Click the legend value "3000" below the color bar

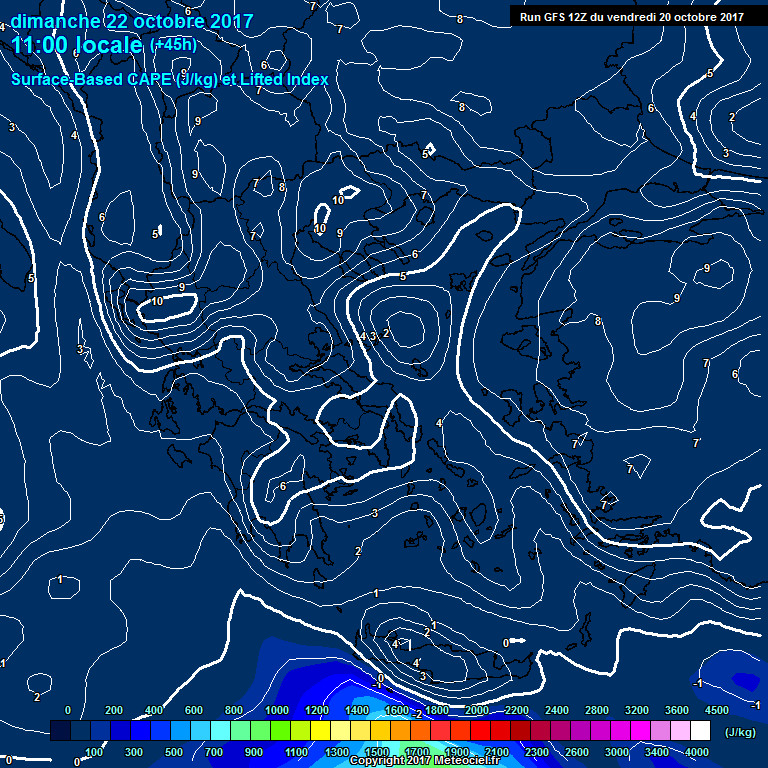(617, 752)
